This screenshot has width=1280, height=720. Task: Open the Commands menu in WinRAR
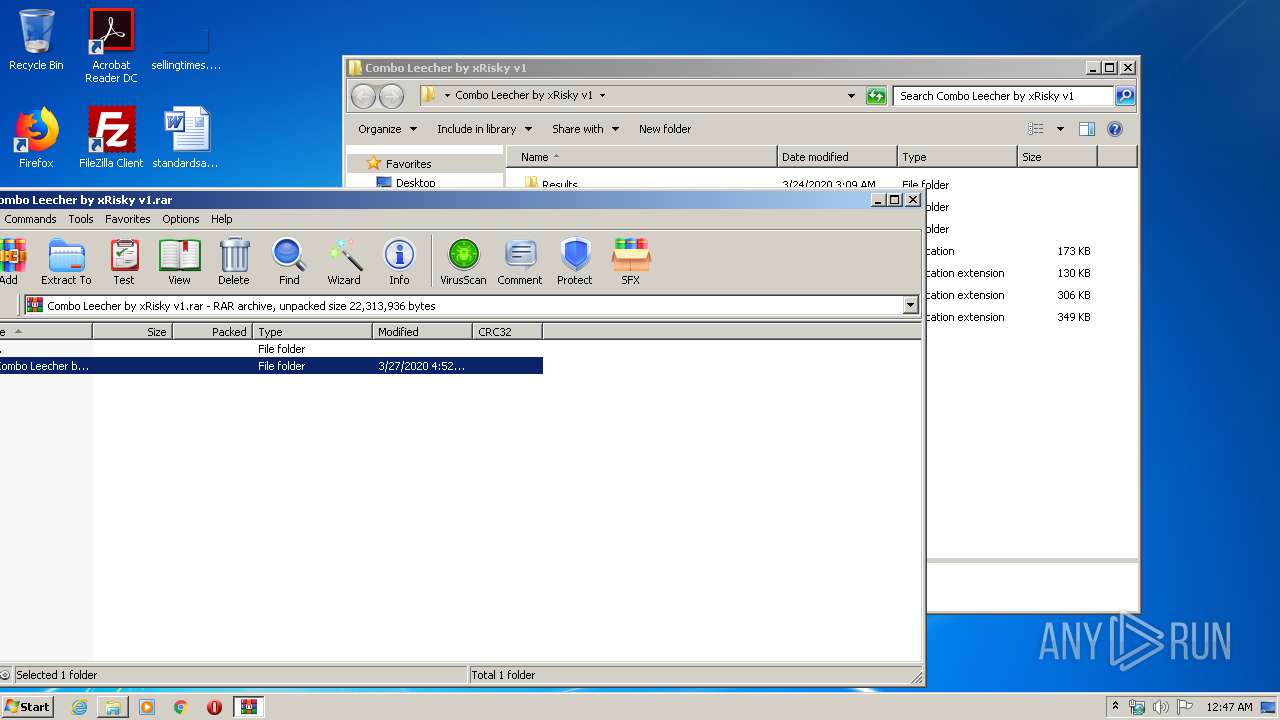(x=30, y=219)
